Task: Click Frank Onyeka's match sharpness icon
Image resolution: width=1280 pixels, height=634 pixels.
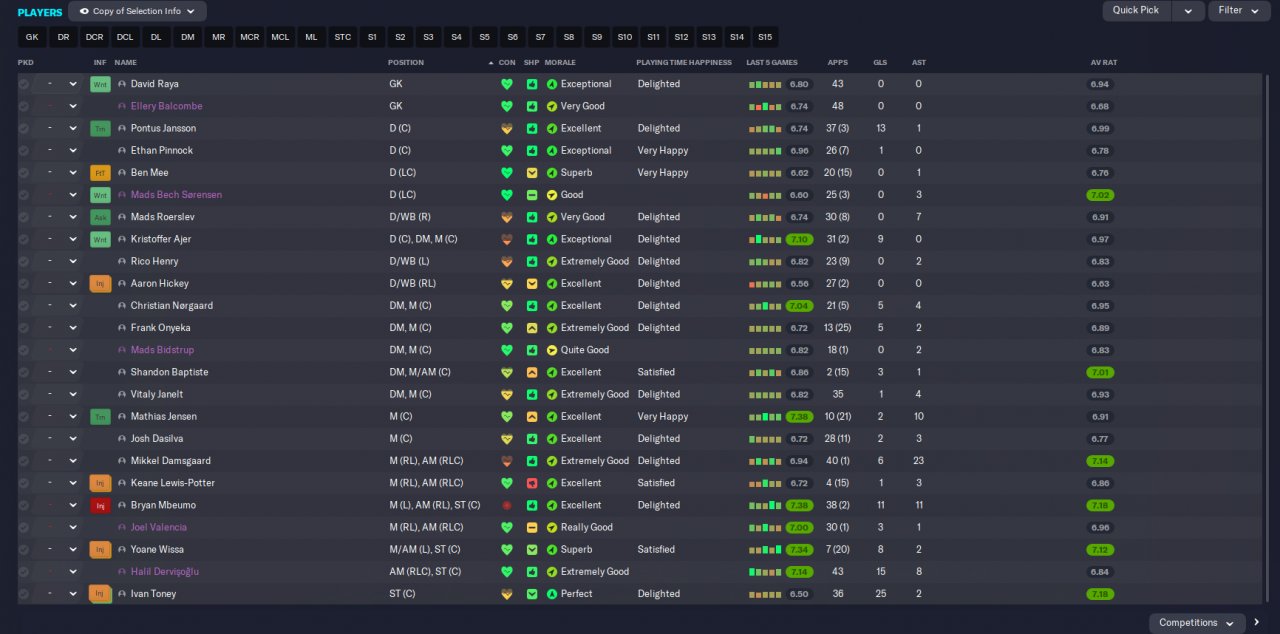Action: [532, 328]
